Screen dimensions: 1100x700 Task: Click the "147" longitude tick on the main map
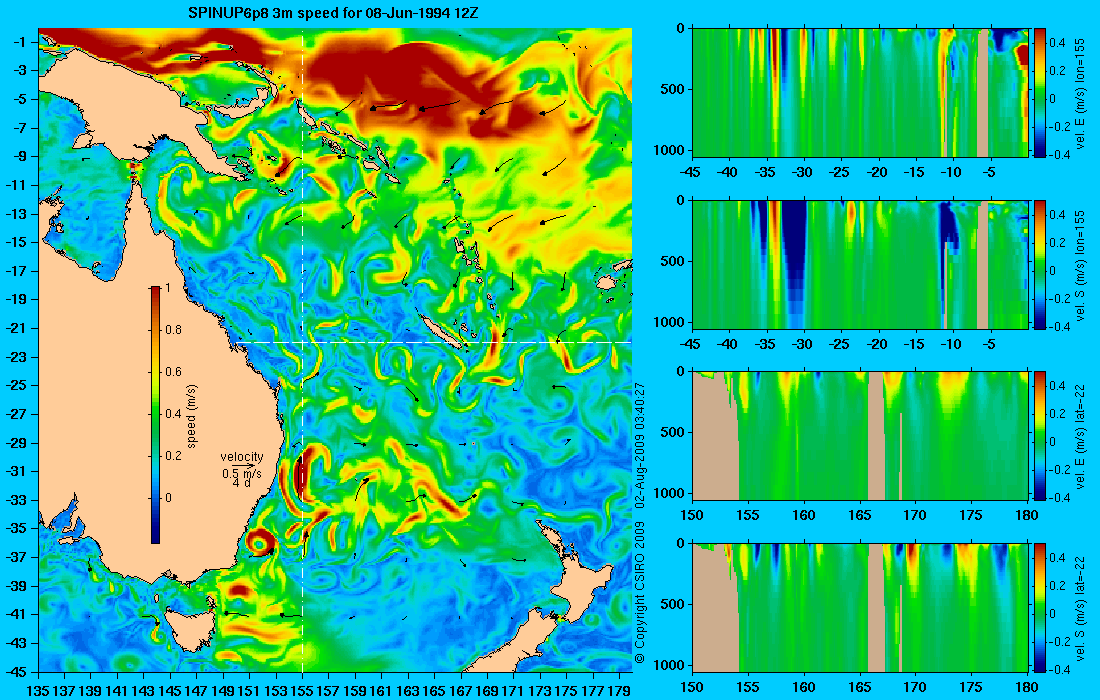(x=196, y=690)
